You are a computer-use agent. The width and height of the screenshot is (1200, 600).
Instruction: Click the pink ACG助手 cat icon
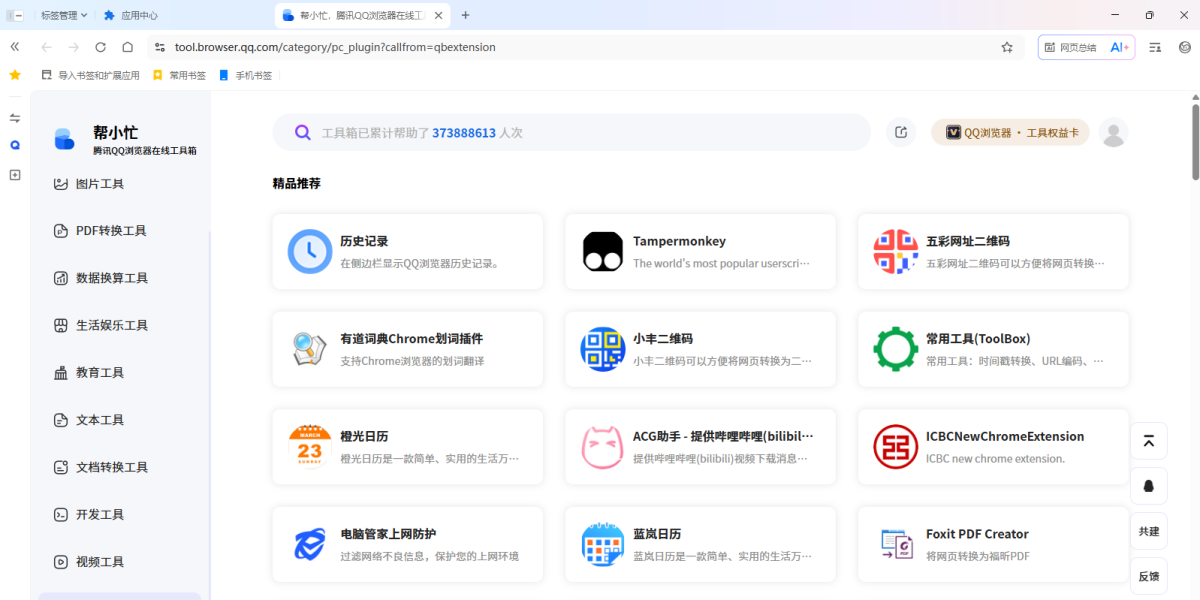[x=603, y=447]
